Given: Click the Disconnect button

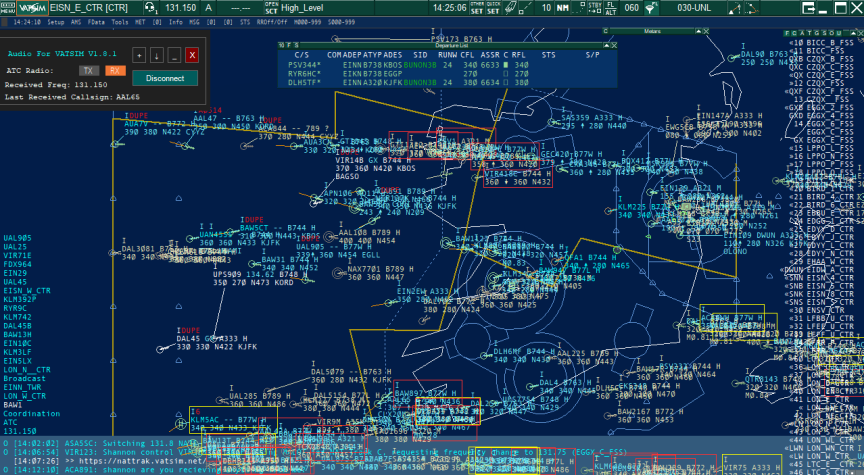Looking at the screenshot, I should point(165,78).
